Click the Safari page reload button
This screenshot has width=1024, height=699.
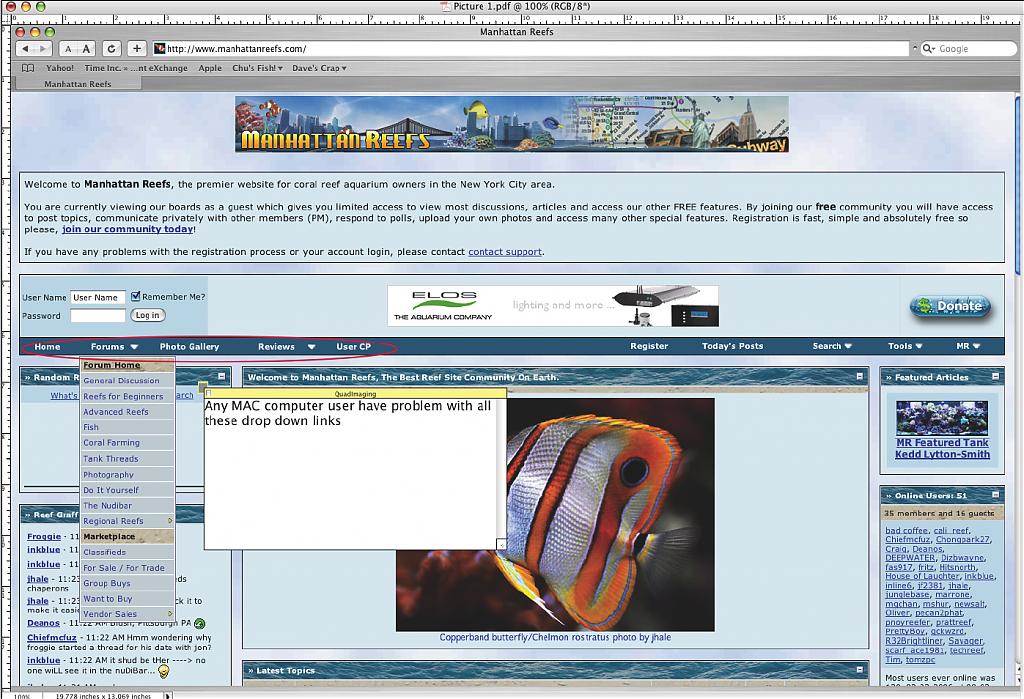click(x=111, y=49)
